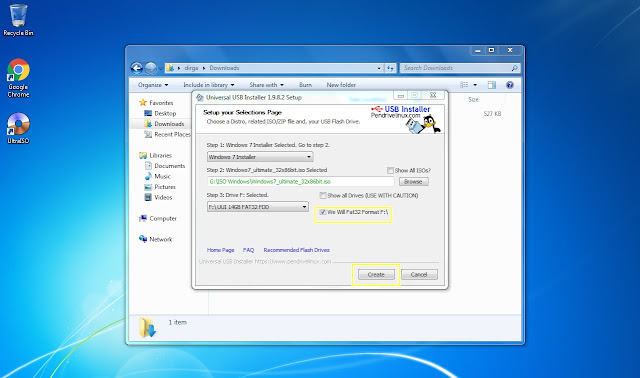Open the Share with menu

point(267,85)
